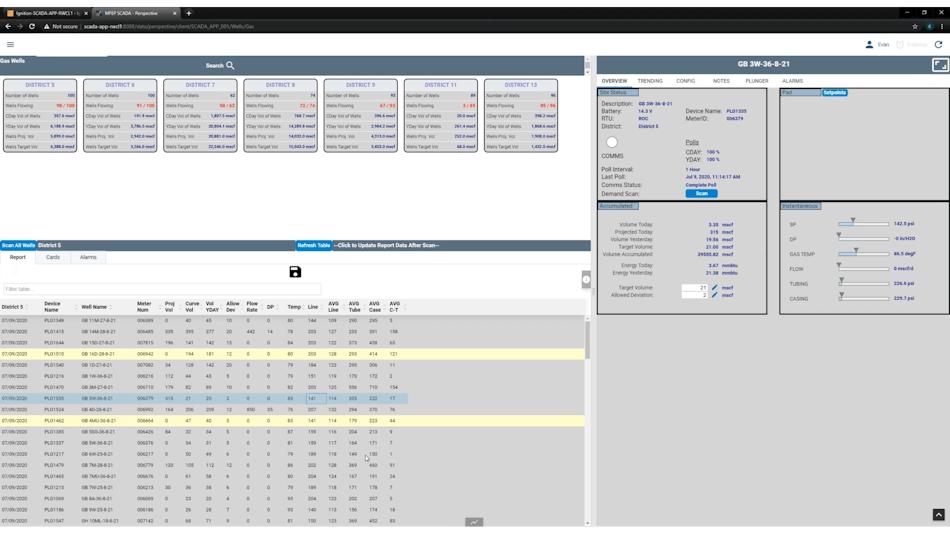Sort table by Flow Rate column
This screenshot has height=534, width=950.
(252, 307)
